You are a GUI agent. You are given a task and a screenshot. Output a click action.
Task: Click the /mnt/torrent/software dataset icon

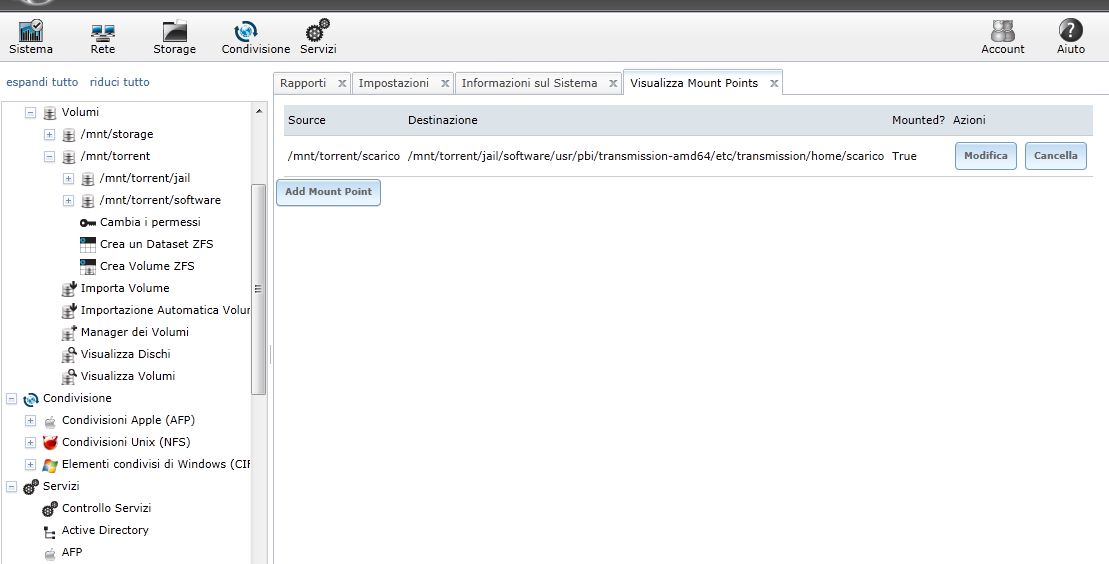(x=88, y=200)
